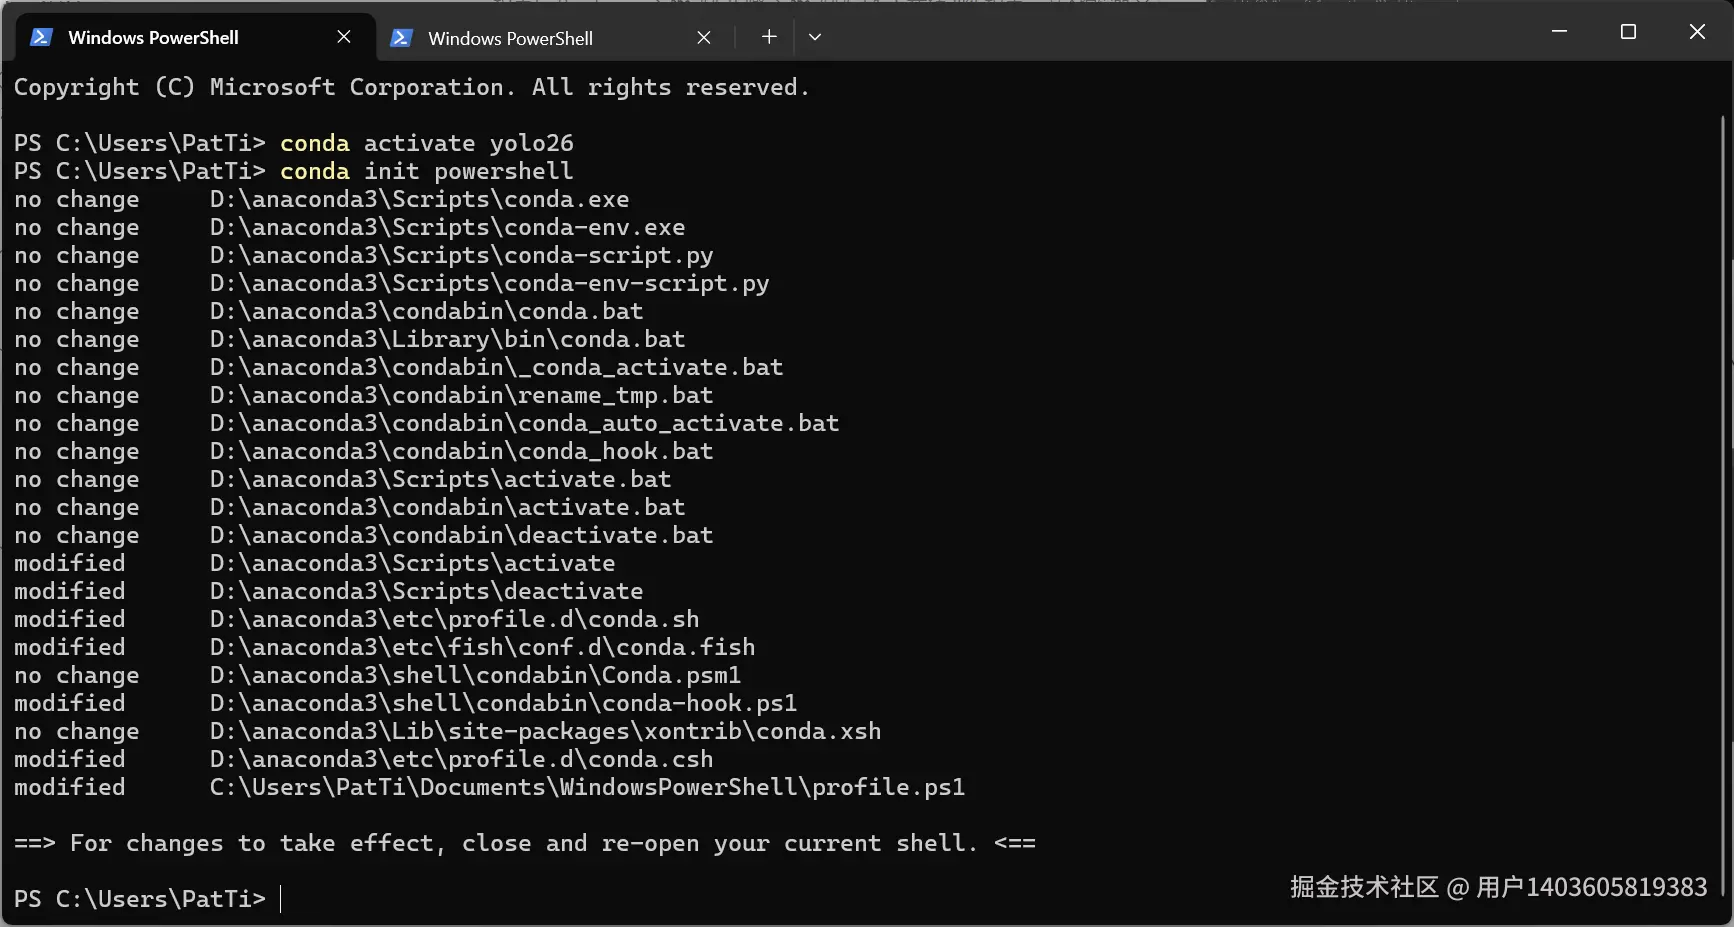Click the Microsoft Corporation copyright line
1734x927 pixels.
click(x=411, y=87)
